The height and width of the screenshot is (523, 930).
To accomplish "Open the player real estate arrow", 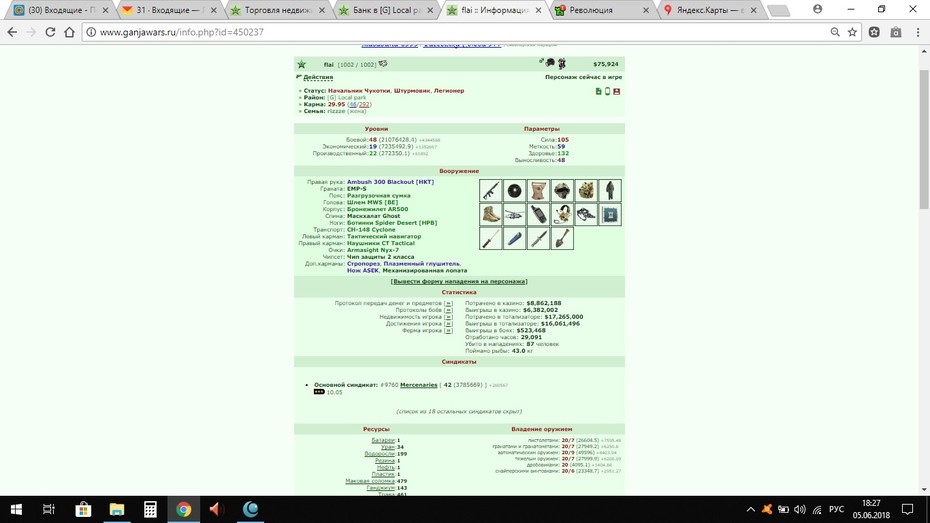I will pos(448,317).
